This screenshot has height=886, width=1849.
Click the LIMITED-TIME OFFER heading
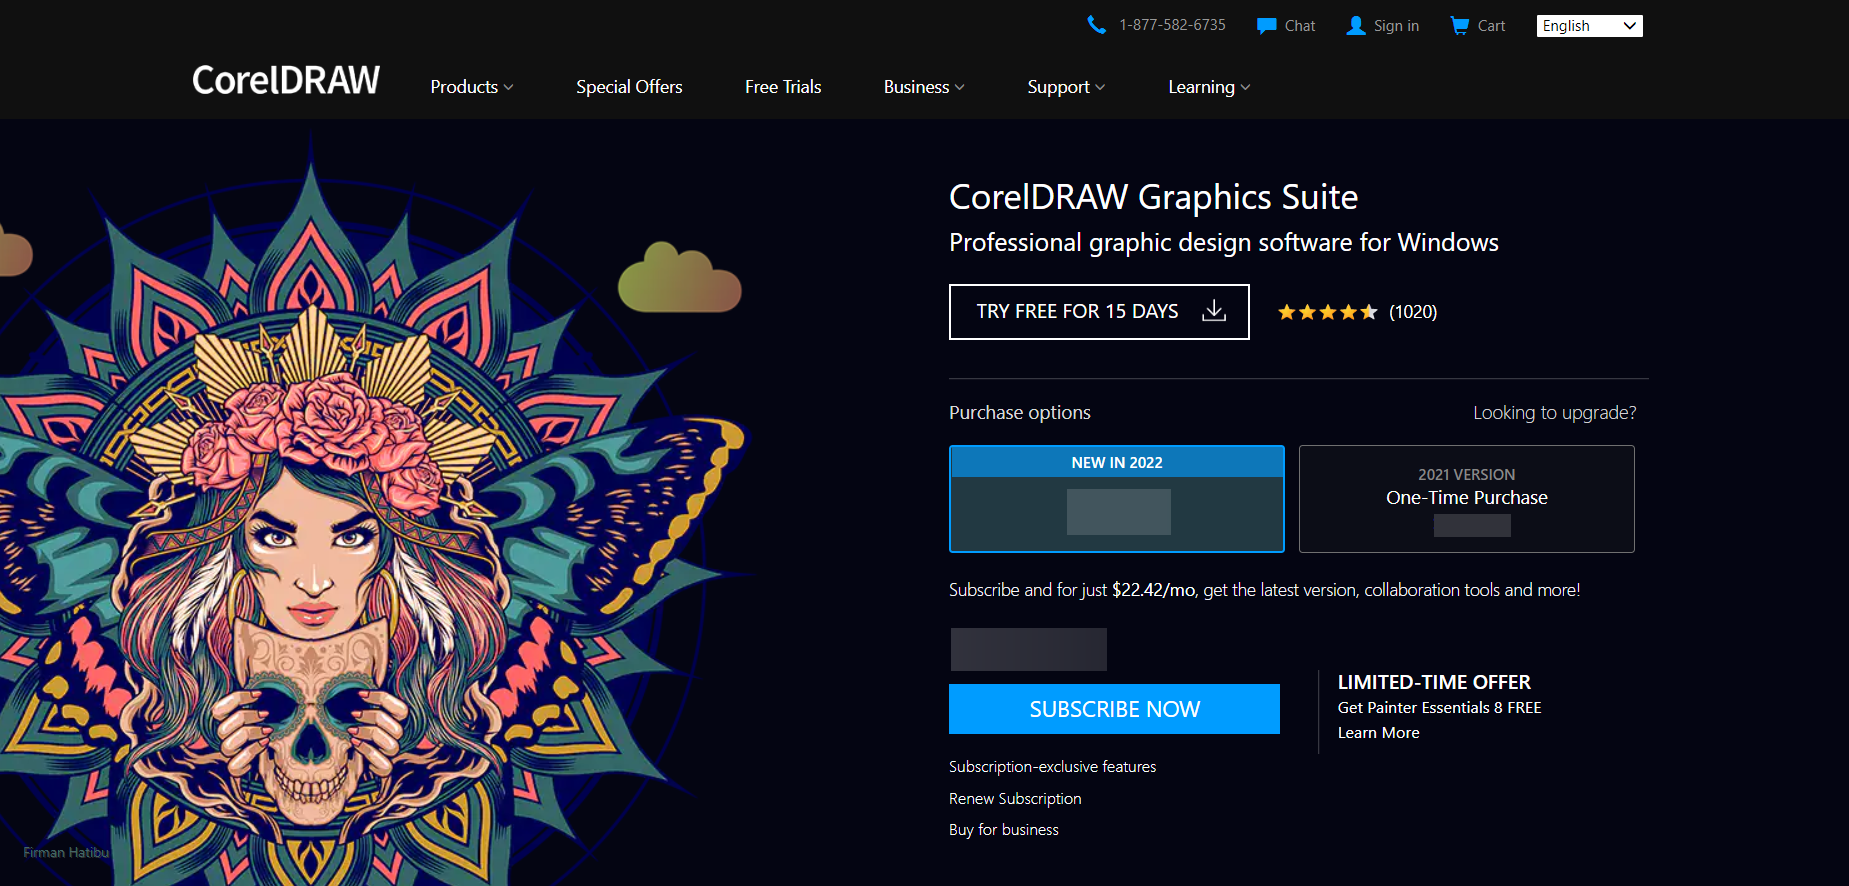(1434, 682)
